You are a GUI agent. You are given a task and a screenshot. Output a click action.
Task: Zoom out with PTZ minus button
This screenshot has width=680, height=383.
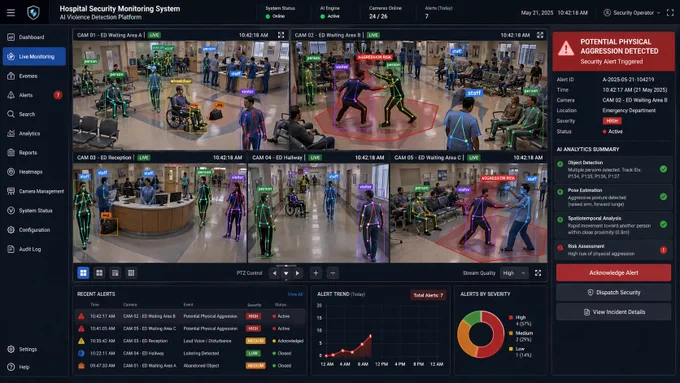coord(333,273)
